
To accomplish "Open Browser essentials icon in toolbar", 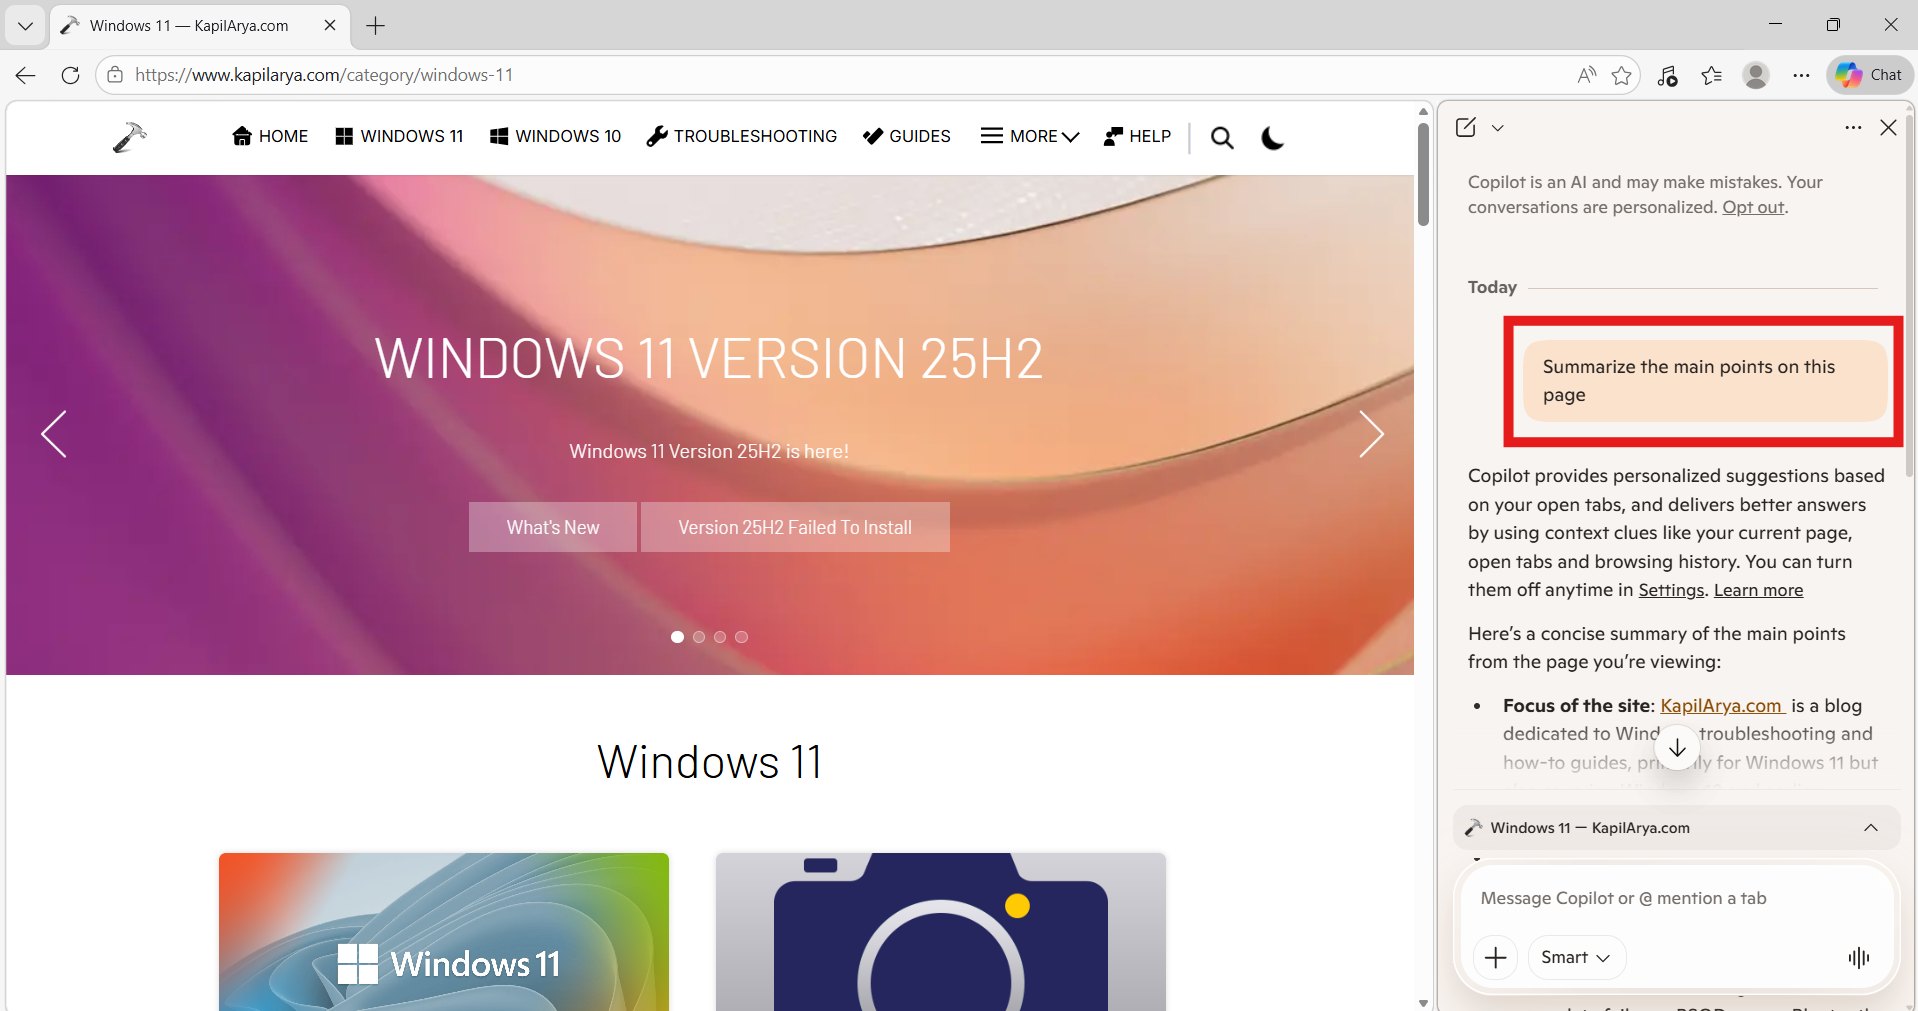I will (x=1668, y=75).
